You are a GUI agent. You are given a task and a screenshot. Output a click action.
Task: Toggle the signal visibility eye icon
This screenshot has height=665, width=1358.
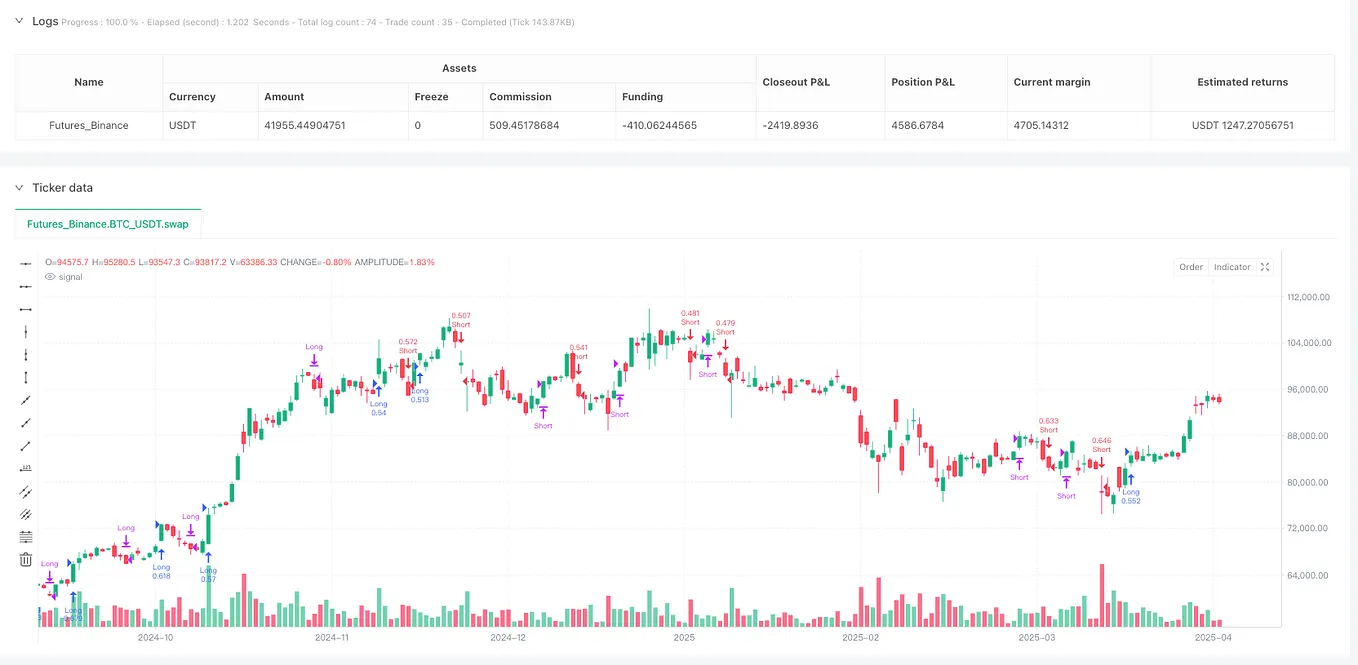point(49,277)
